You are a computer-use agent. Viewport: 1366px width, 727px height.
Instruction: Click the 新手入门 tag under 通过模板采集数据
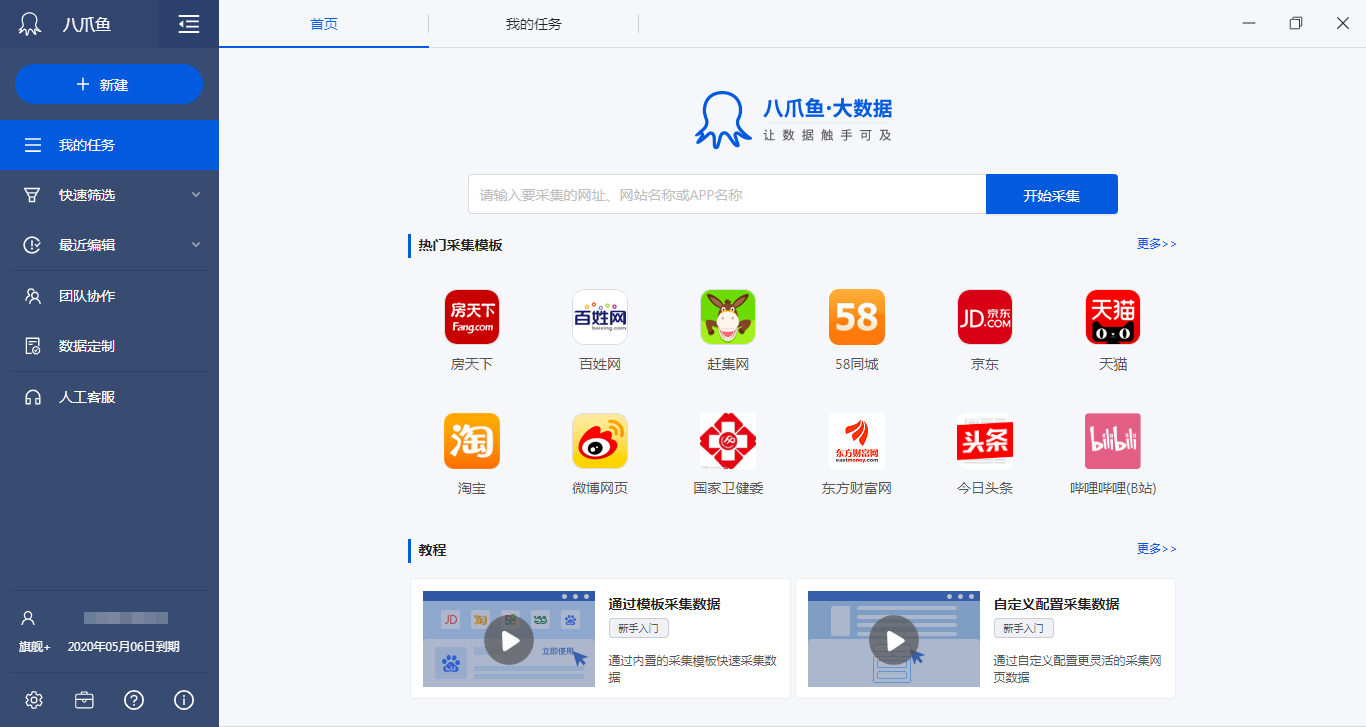(x=639, y=628)
